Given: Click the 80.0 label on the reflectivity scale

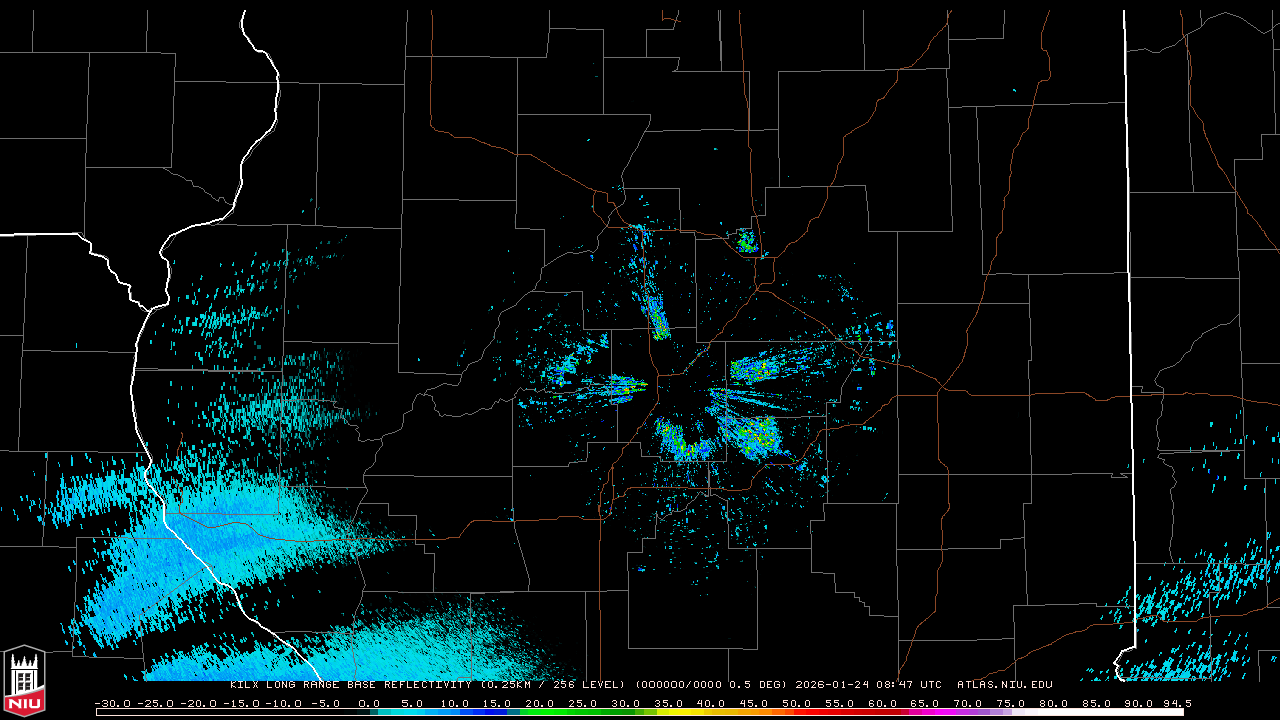Looking at the screenshot, I should pyautogui.click(x=1054, y=704).
